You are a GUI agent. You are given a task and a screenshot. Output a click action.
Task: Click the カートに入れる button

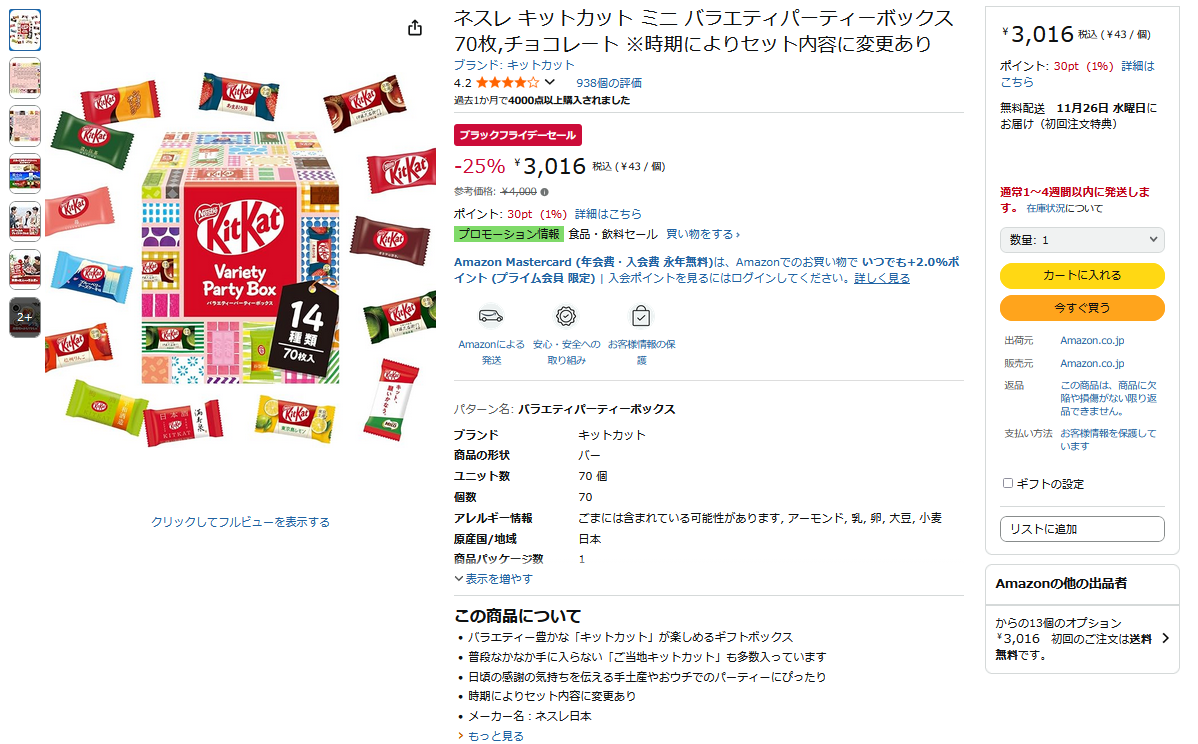pyautogui.click(x=1082, y=275)
